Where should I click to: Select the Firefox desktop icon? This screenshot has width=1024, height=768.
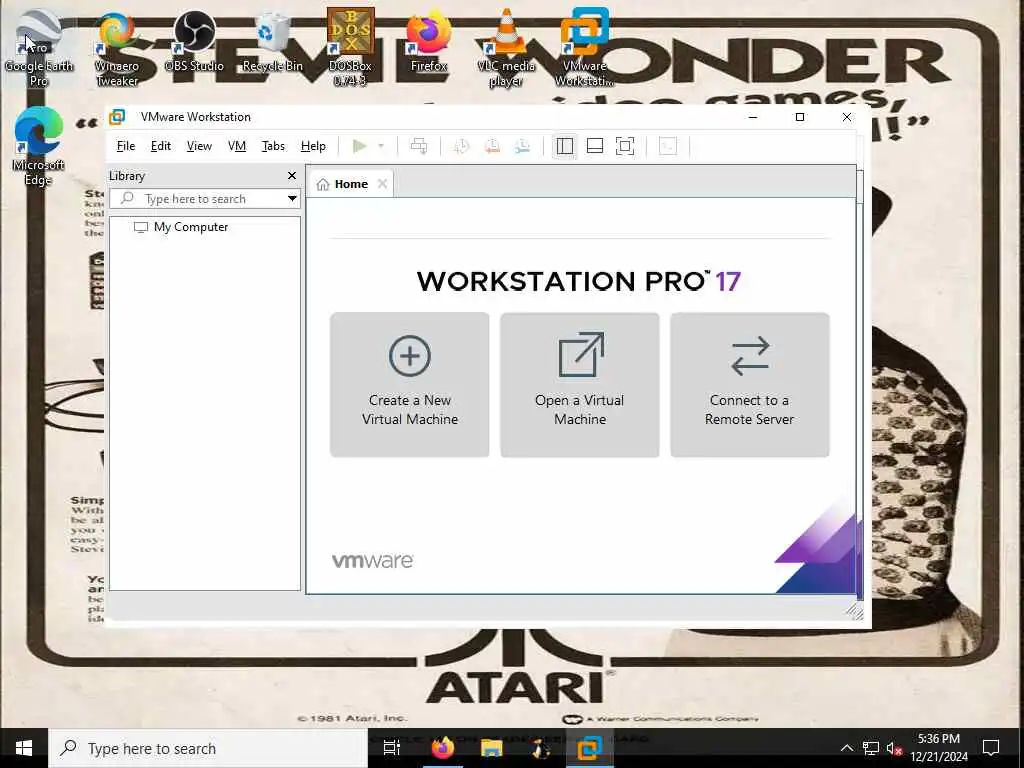(428, 42)
